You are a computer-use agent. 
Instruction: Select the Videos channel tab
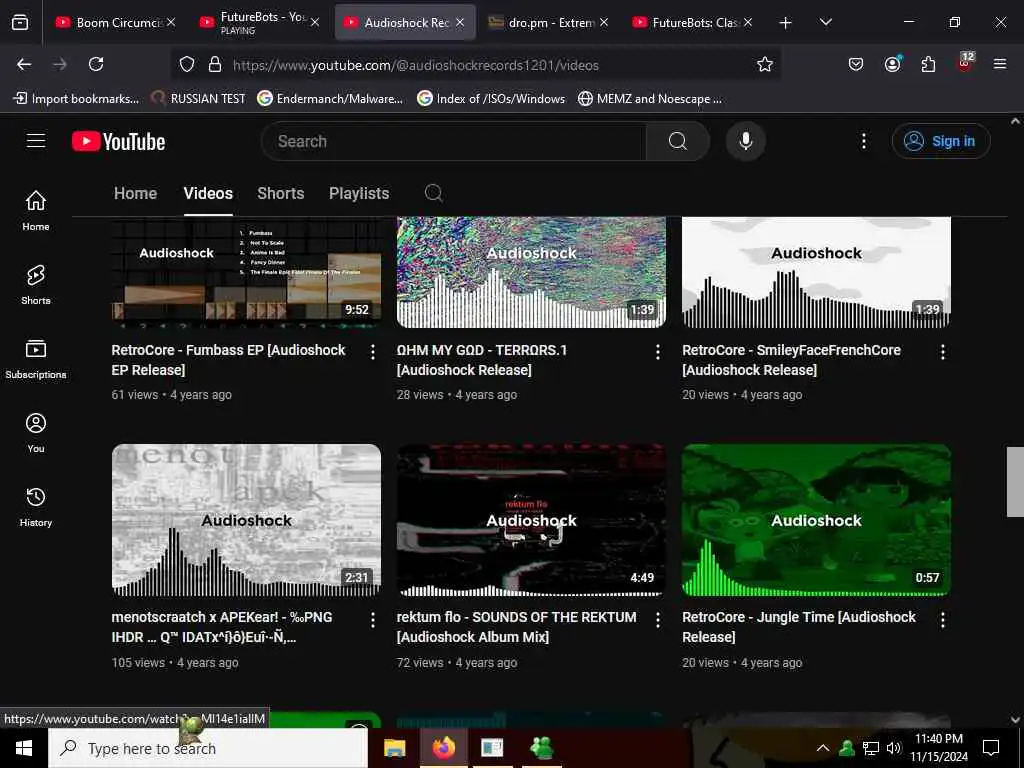208,193
